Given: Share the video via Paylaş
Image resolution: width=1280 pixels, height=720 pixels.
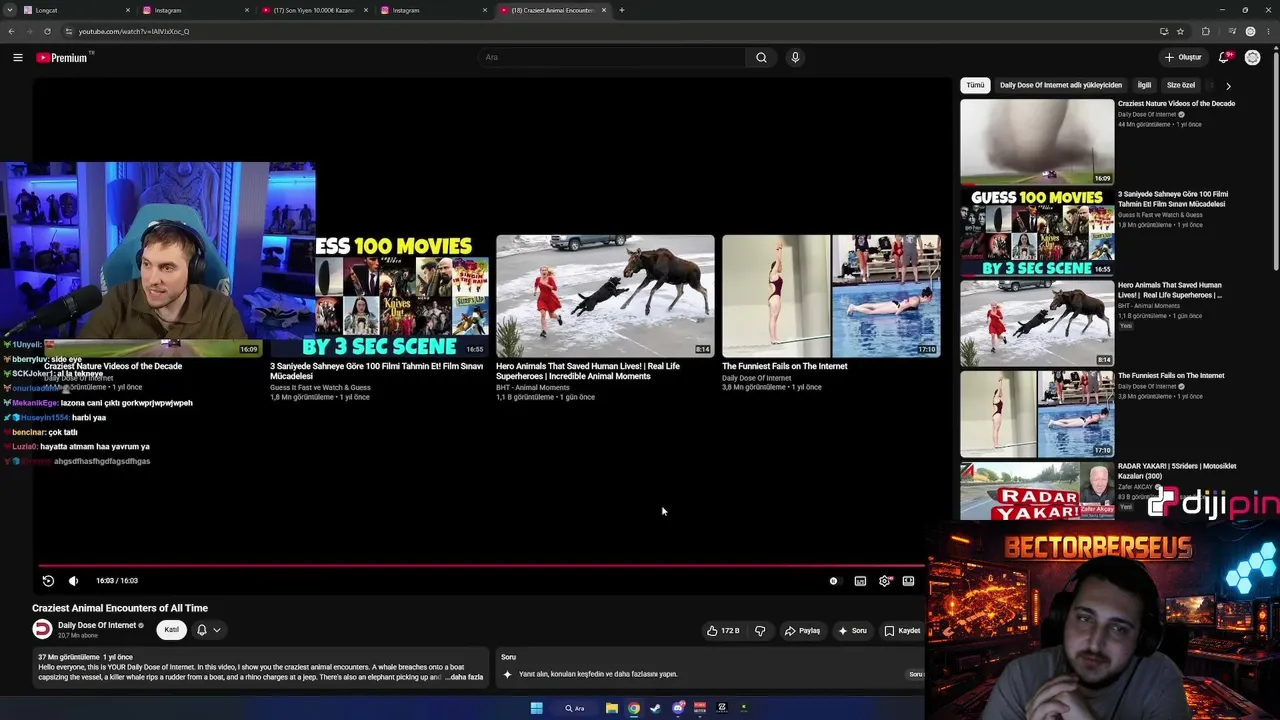Looking at the screenshot, I should [802, 631].
